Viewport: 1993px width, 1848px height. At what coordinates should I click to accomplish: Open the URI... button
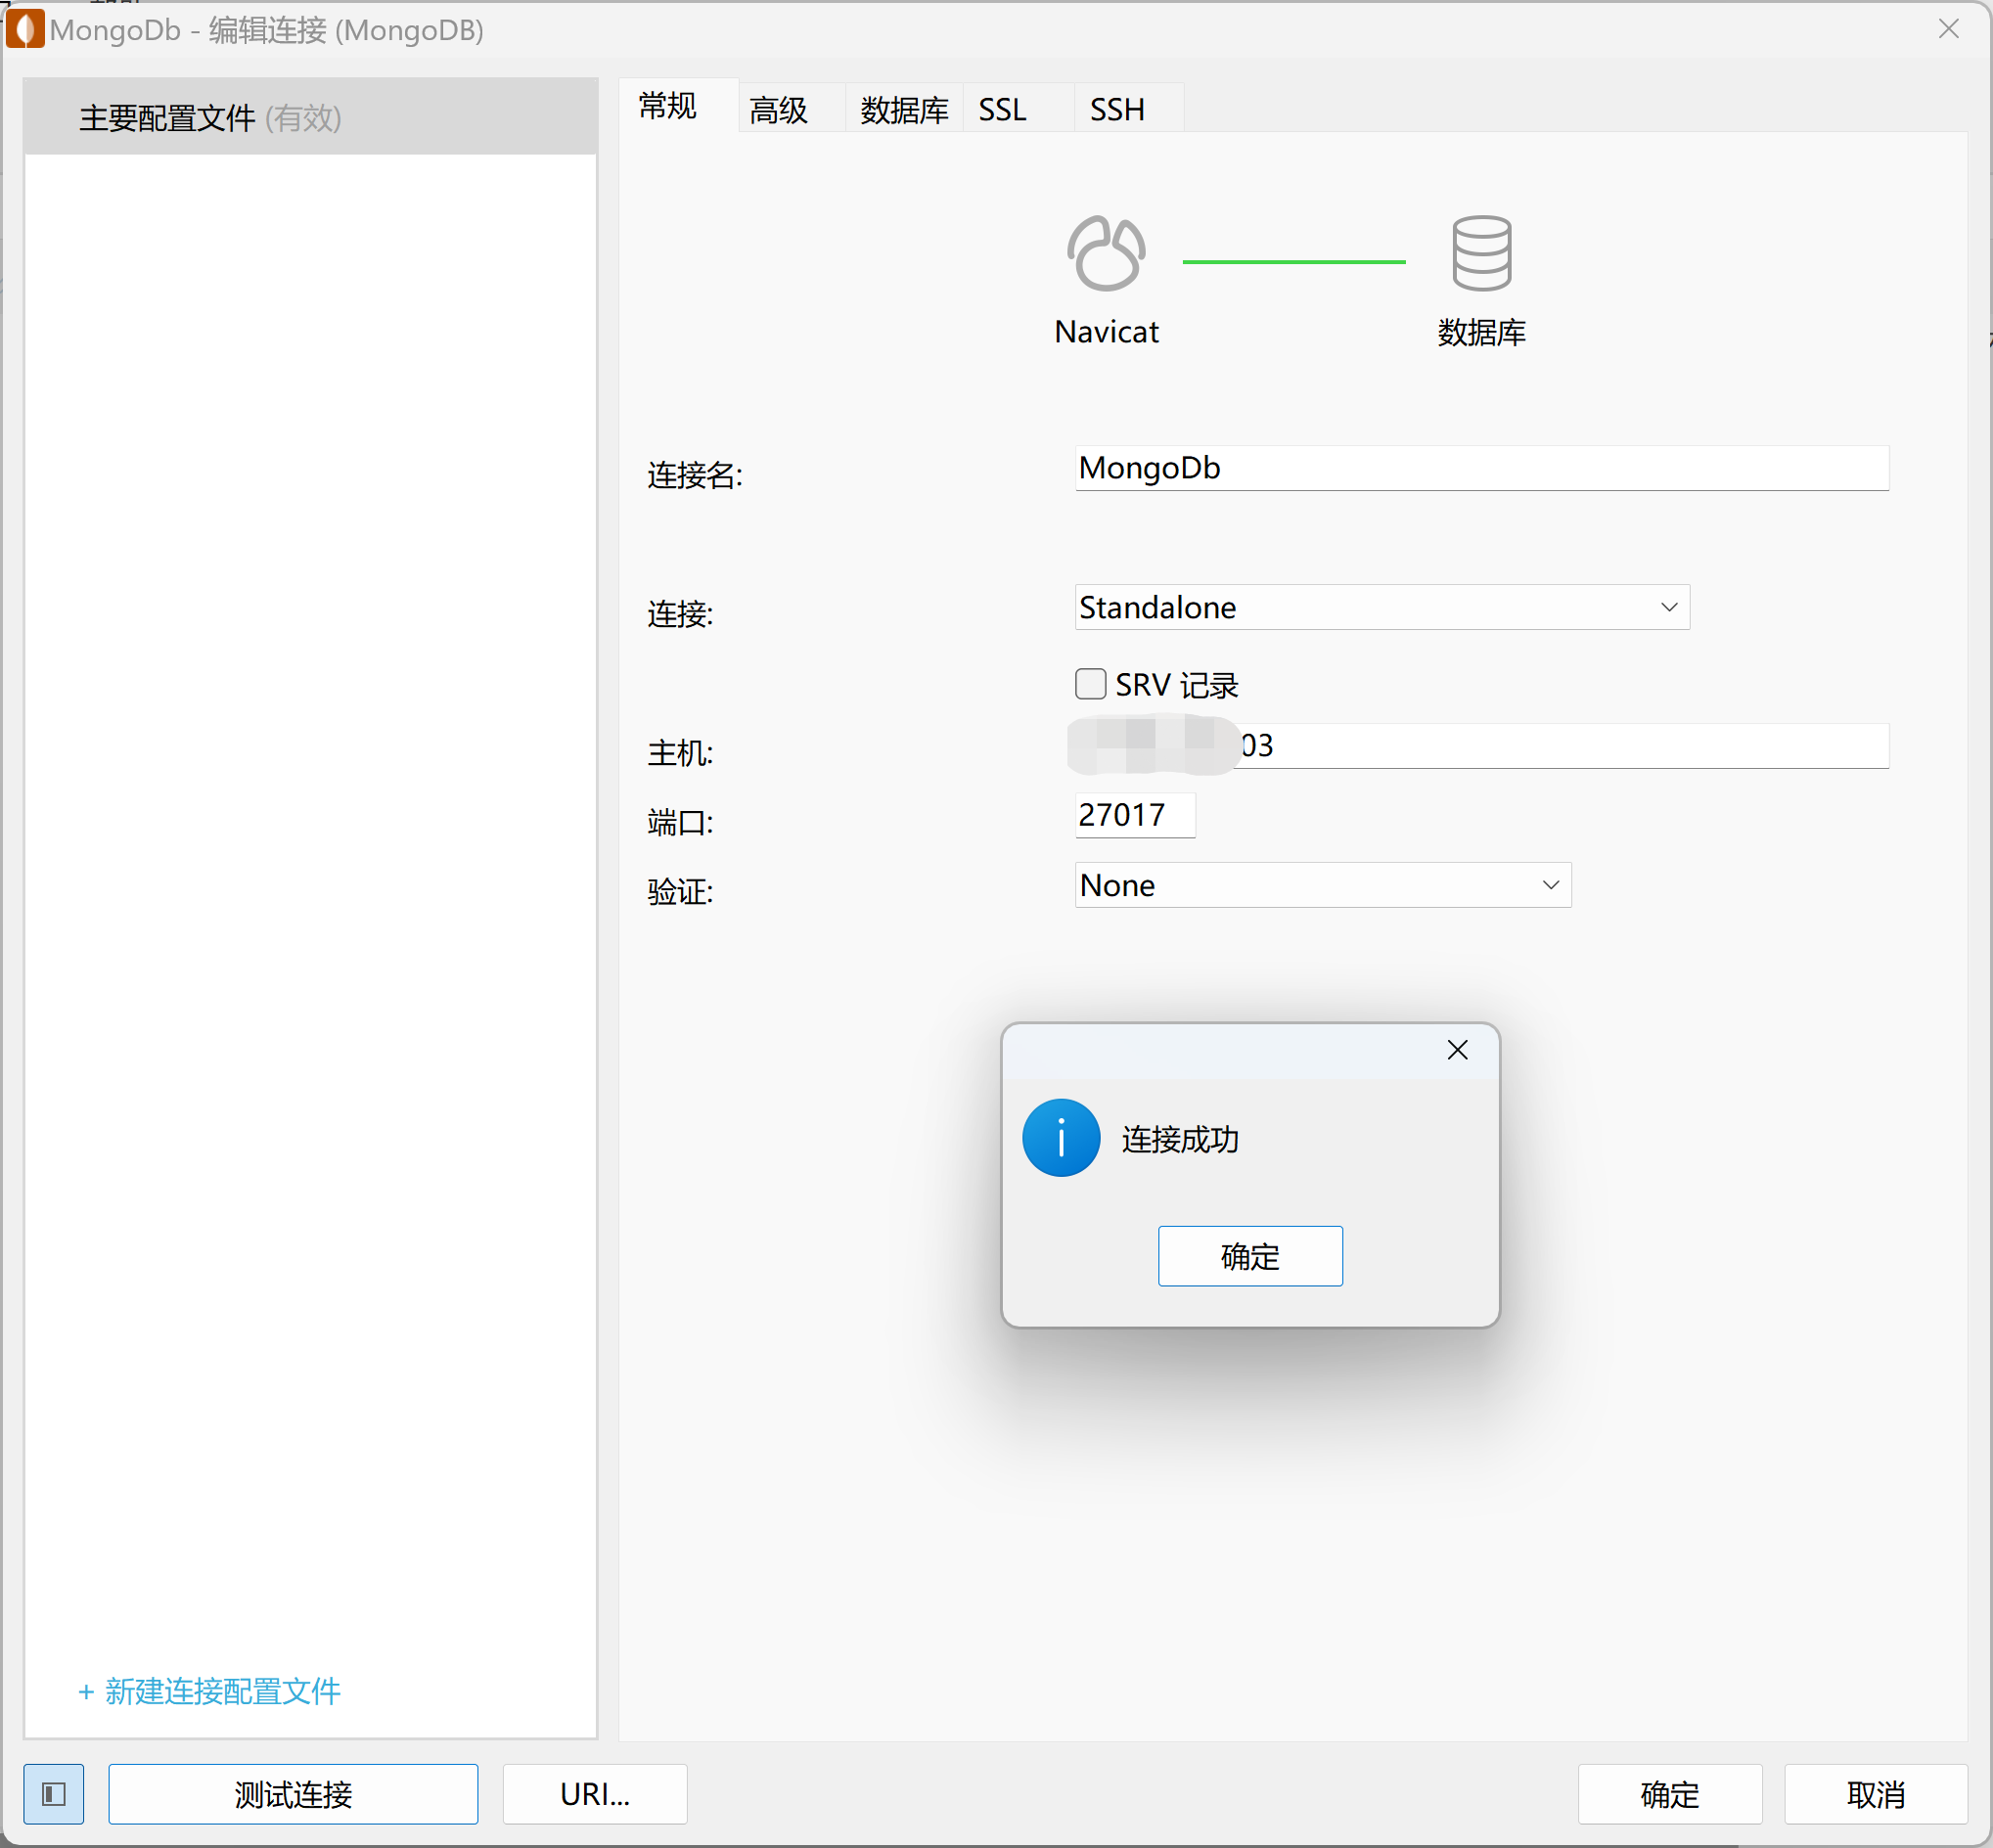coord(594,1794)
